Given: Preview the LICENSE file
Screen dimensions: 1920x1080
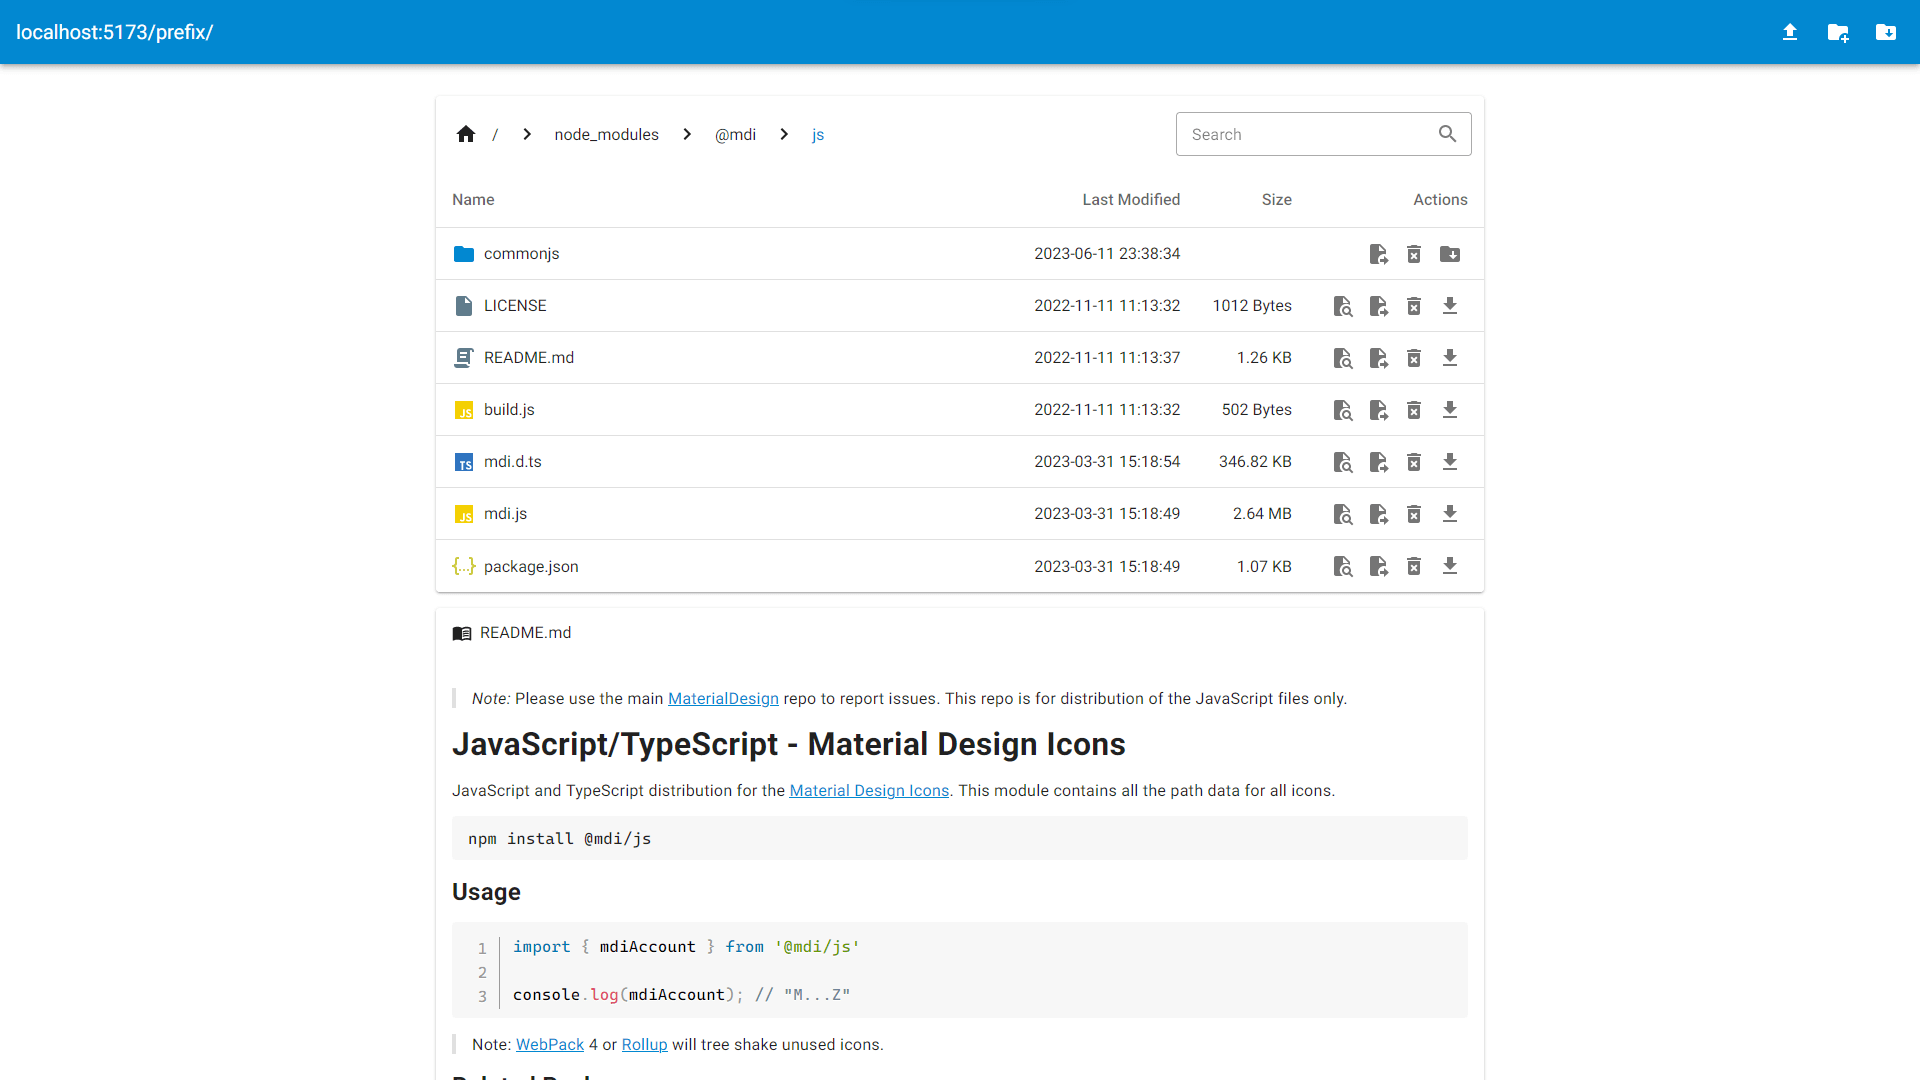Looking at the screenshot, I should point(1343,306).
